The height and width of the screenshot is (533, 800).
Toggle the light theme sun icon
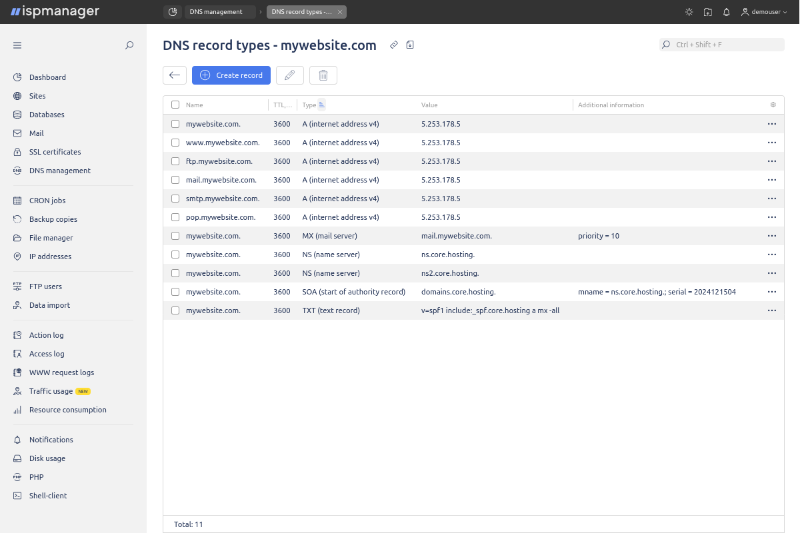point(688,12)
